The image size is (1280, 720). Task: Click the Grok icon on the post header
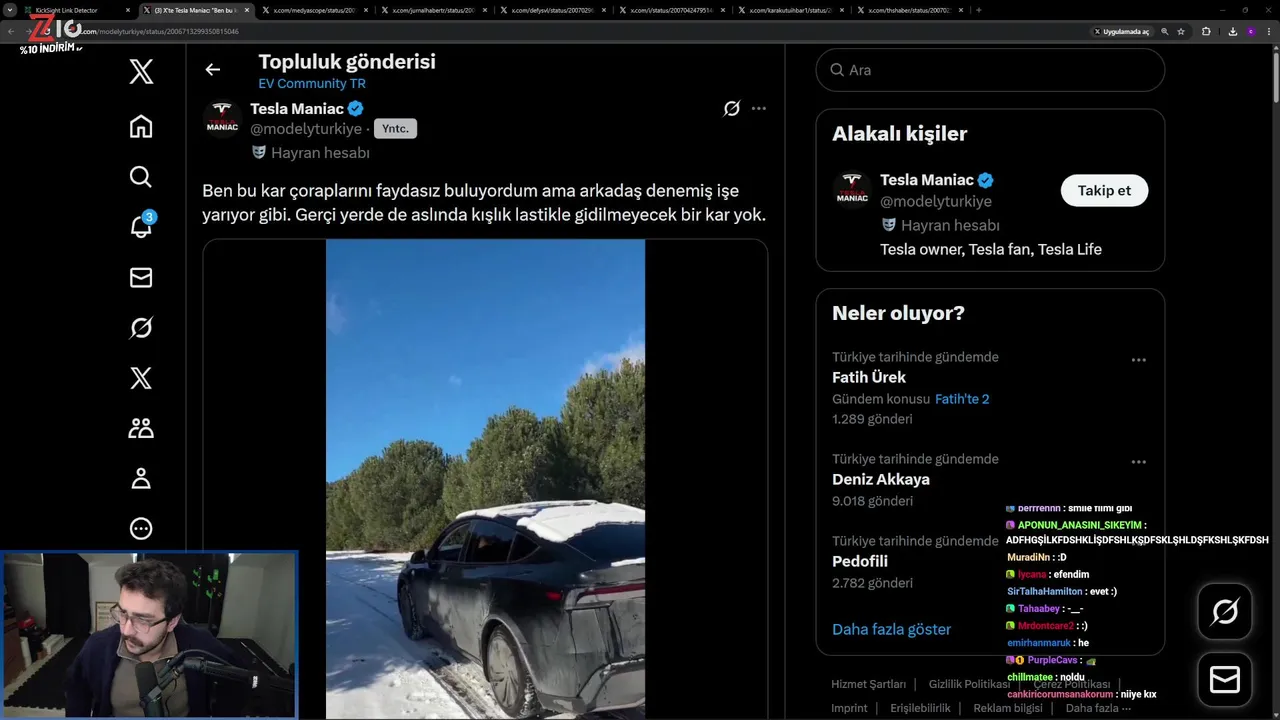732,108
